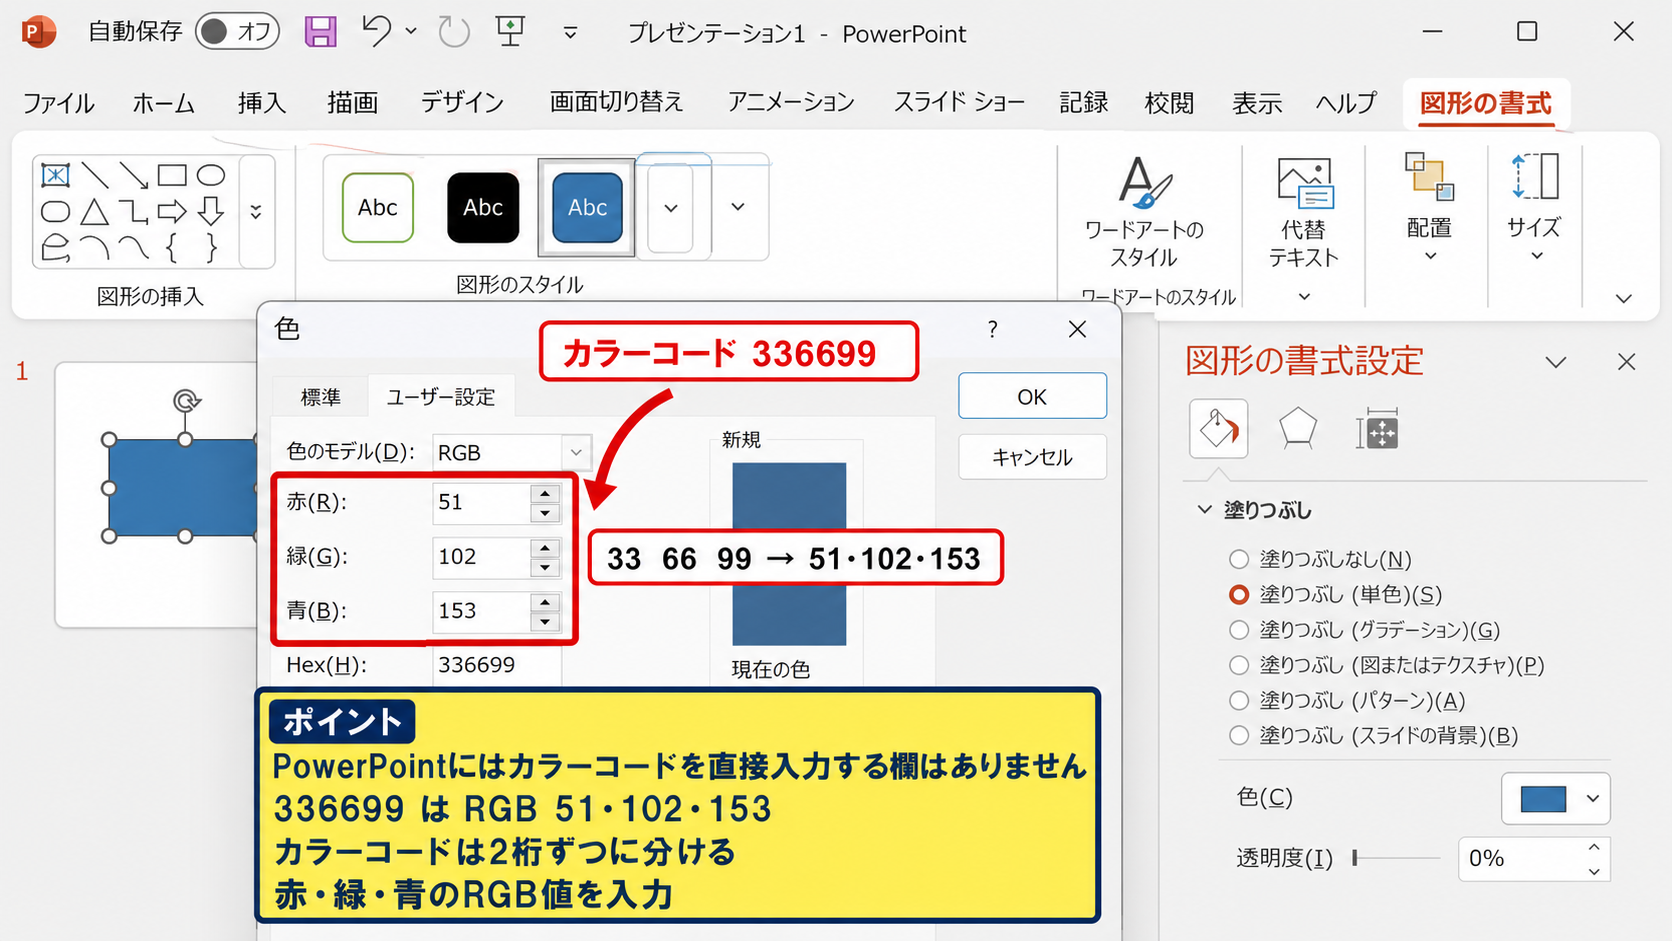
Task: Select 塗りつぶし (パターン) radio button
Action: (1239, 700)
